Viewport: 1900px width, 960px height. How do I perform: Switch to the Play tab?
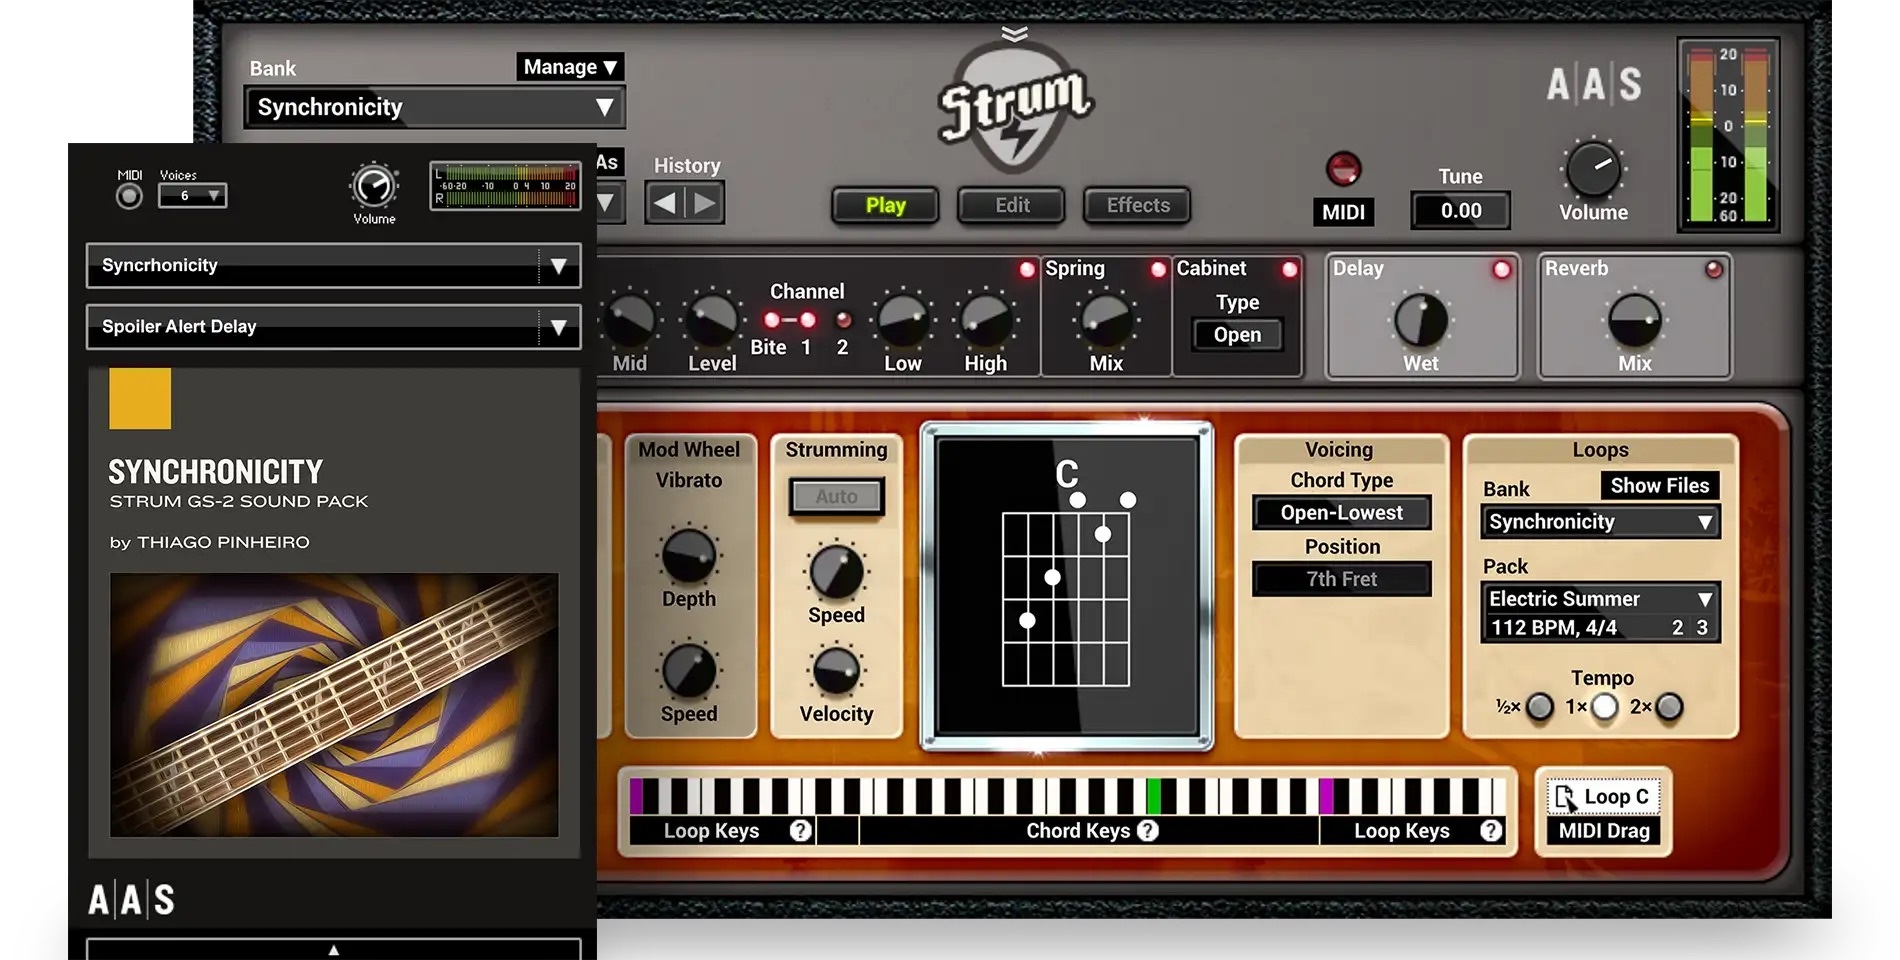885,205
